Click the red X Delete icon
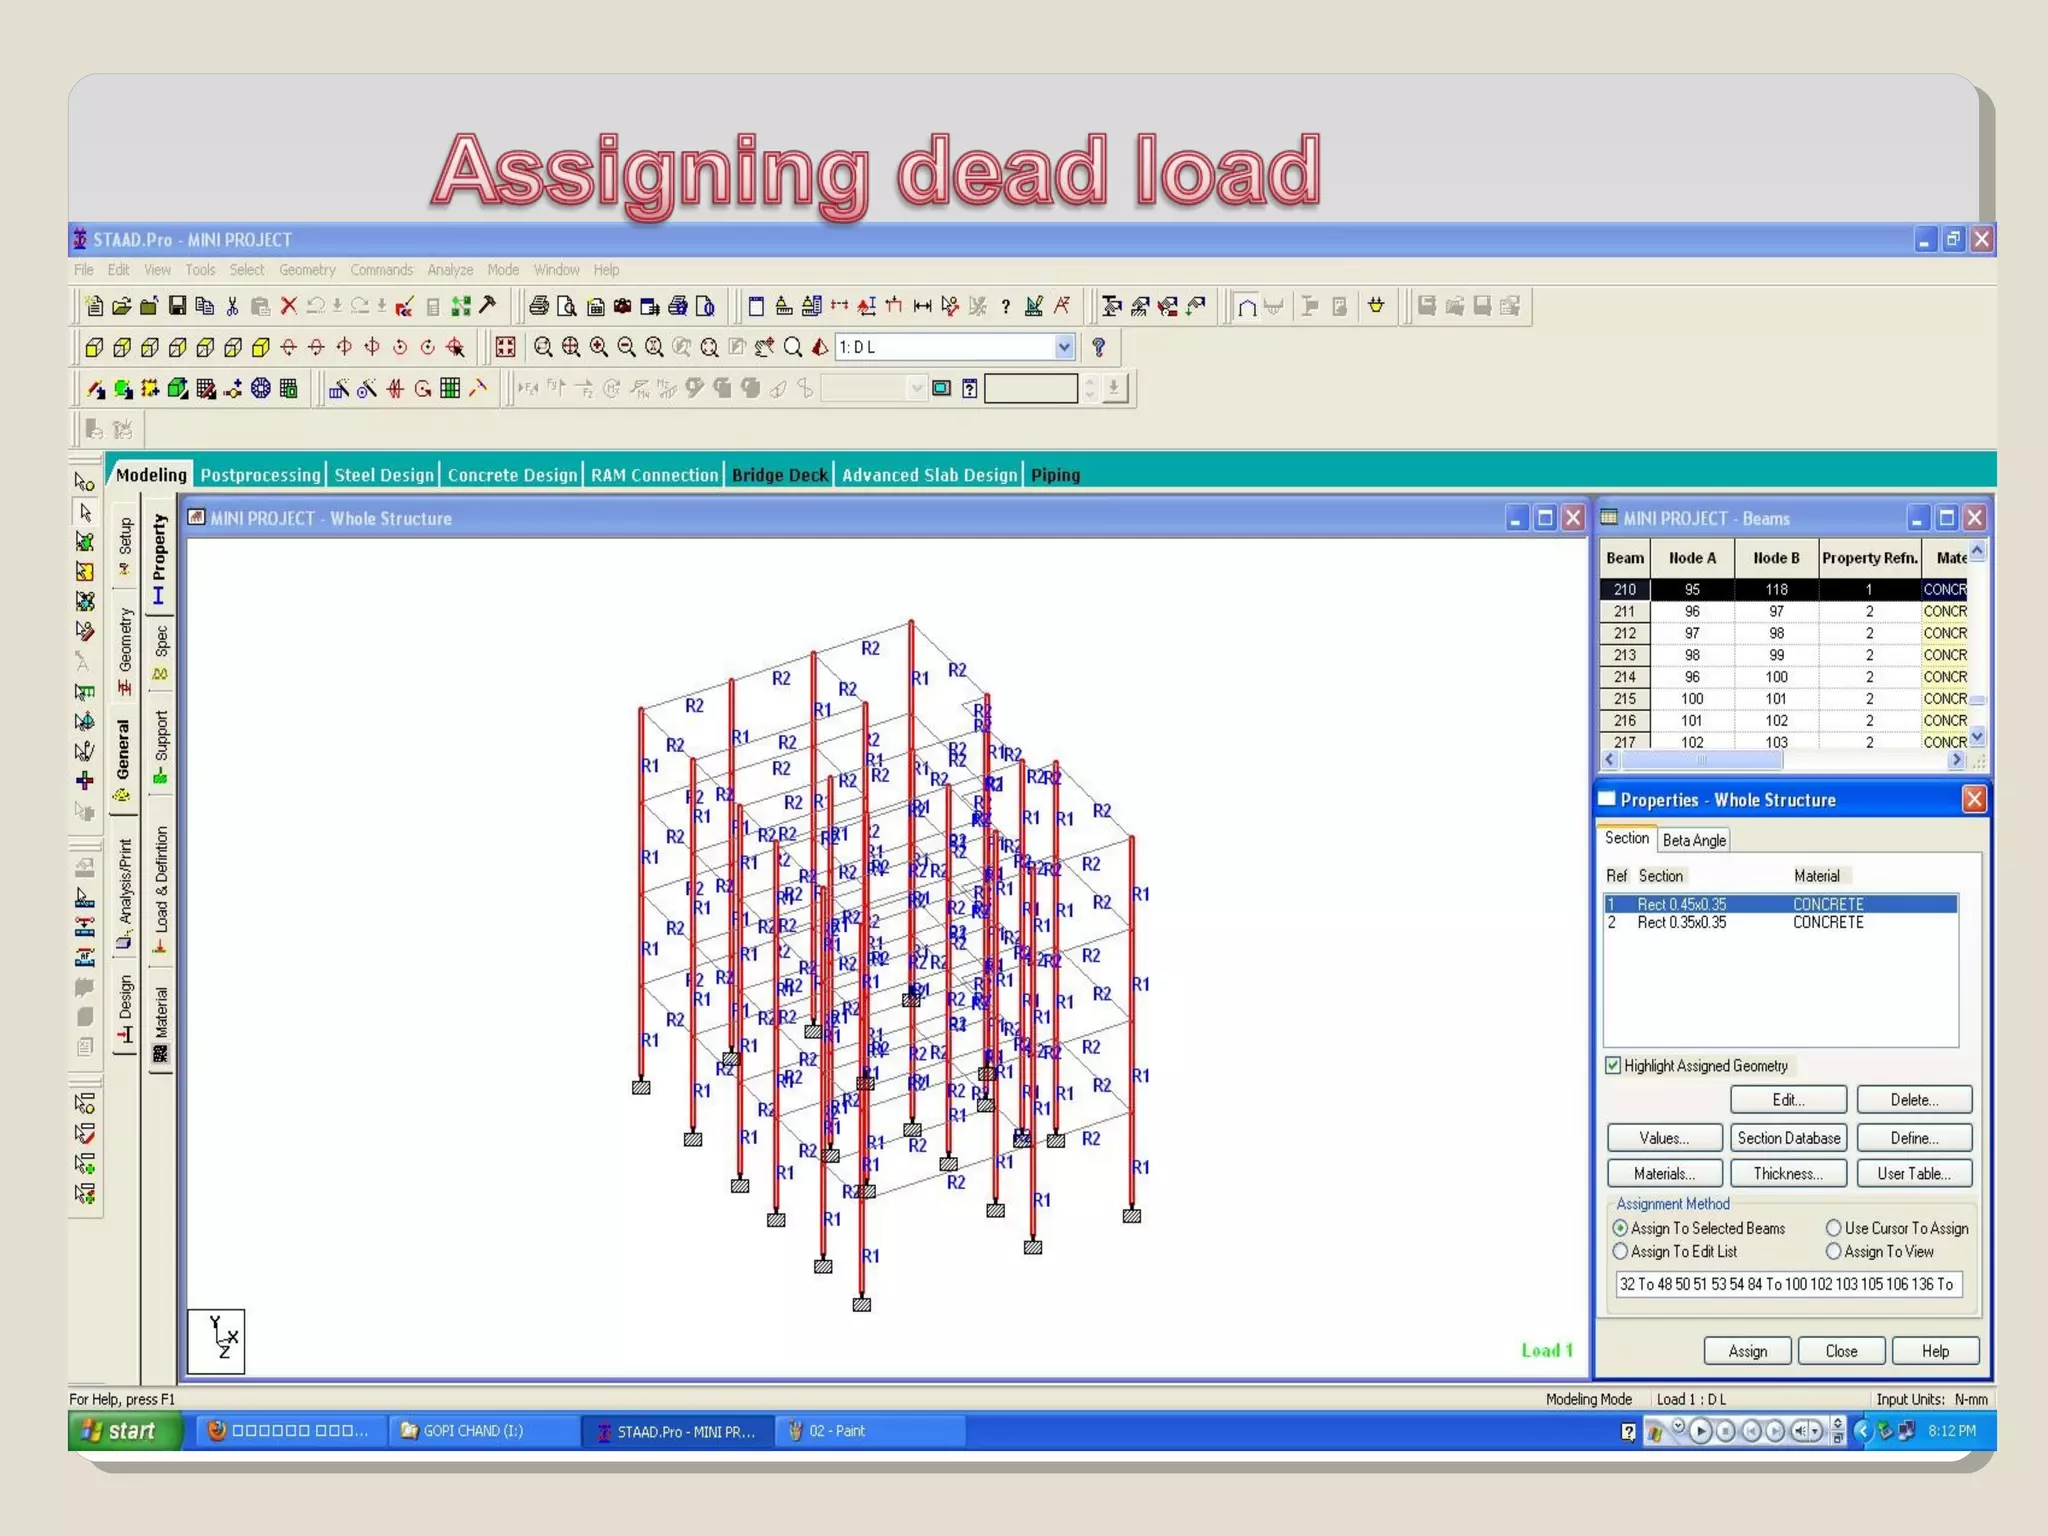This screenshot has width=2048, height=1536. (289, 306)
